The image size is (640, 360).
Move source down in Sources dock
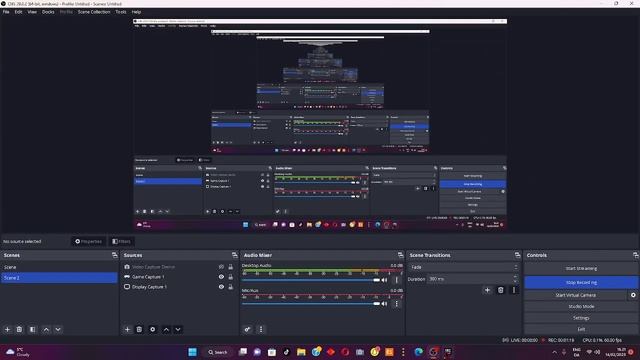click(178, 329)
